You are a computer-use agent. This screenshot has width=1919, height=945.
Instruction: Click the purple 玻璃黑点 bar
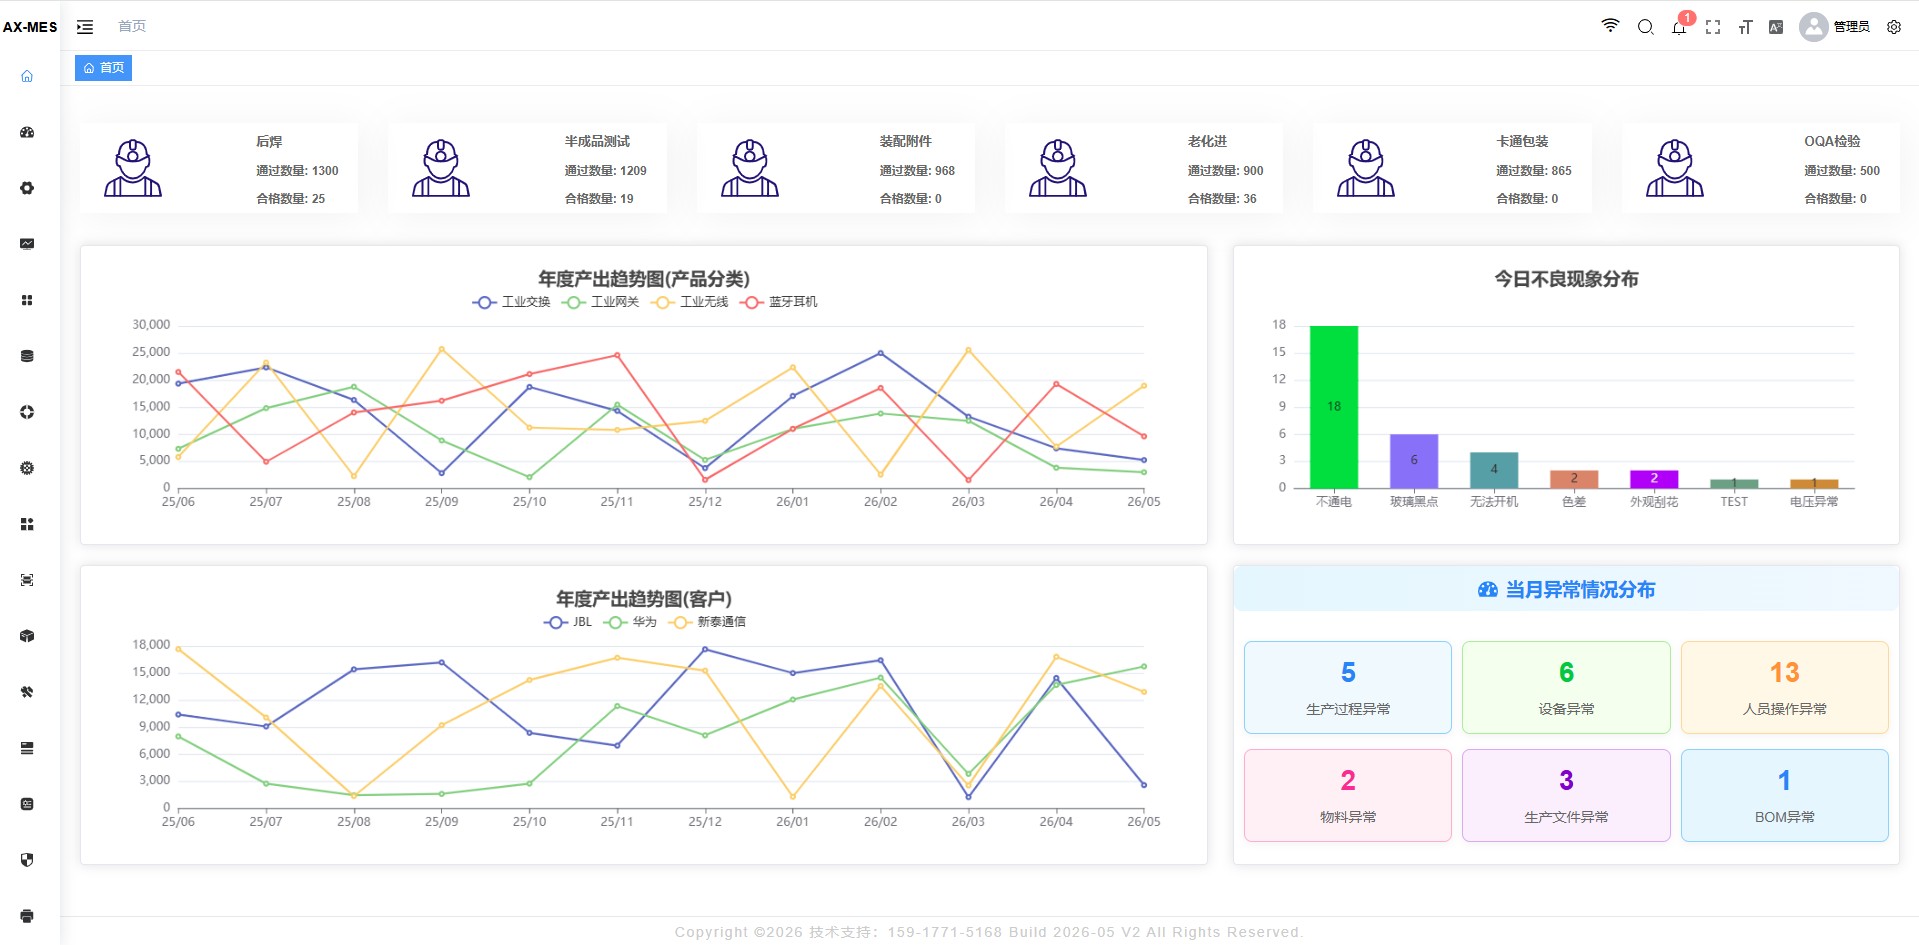click(1414, 461)
